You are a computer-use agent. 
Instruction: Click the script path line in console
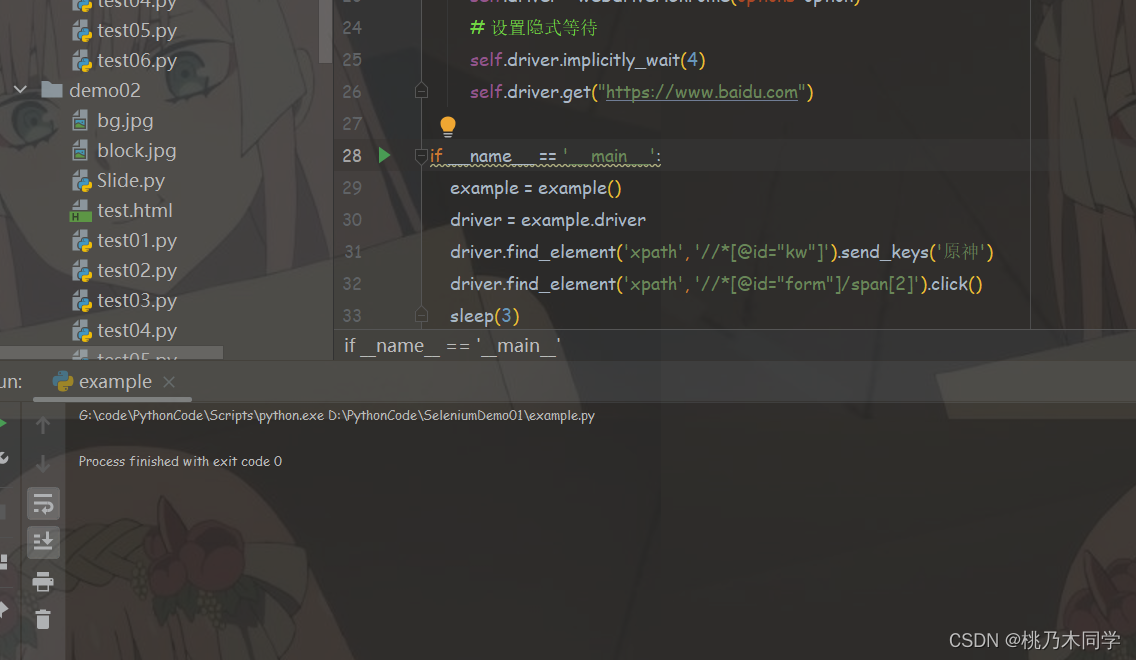(x=336, y=415)
